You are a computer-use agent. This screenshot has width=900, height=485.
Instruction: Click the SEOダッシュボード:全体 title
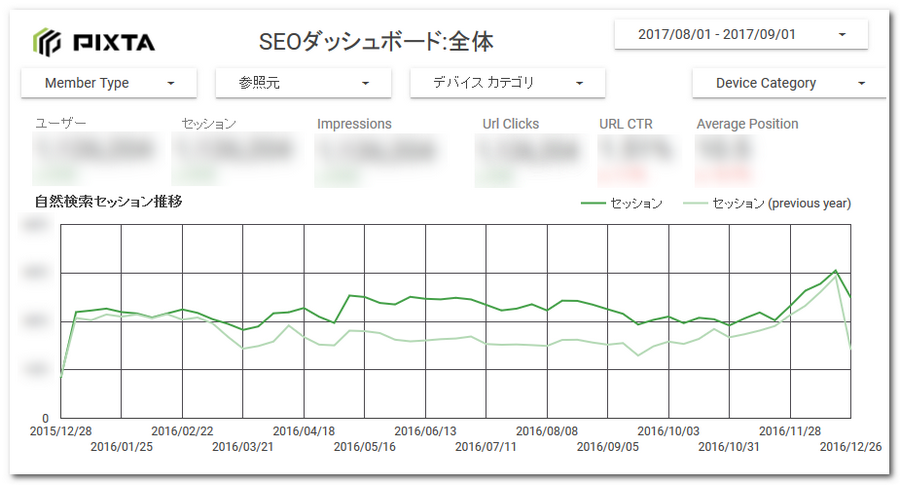(376, 42)
